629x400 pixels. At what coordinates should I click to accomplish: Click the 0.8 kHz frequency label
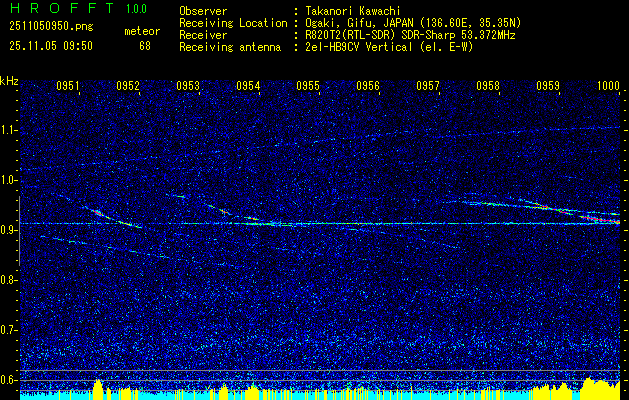[7, 280]
